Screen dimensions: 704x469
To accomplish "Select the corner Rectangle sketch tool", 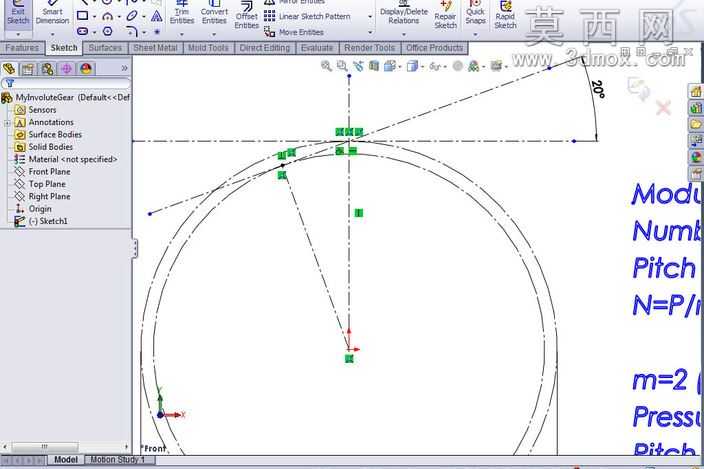I will coord(82,16).
